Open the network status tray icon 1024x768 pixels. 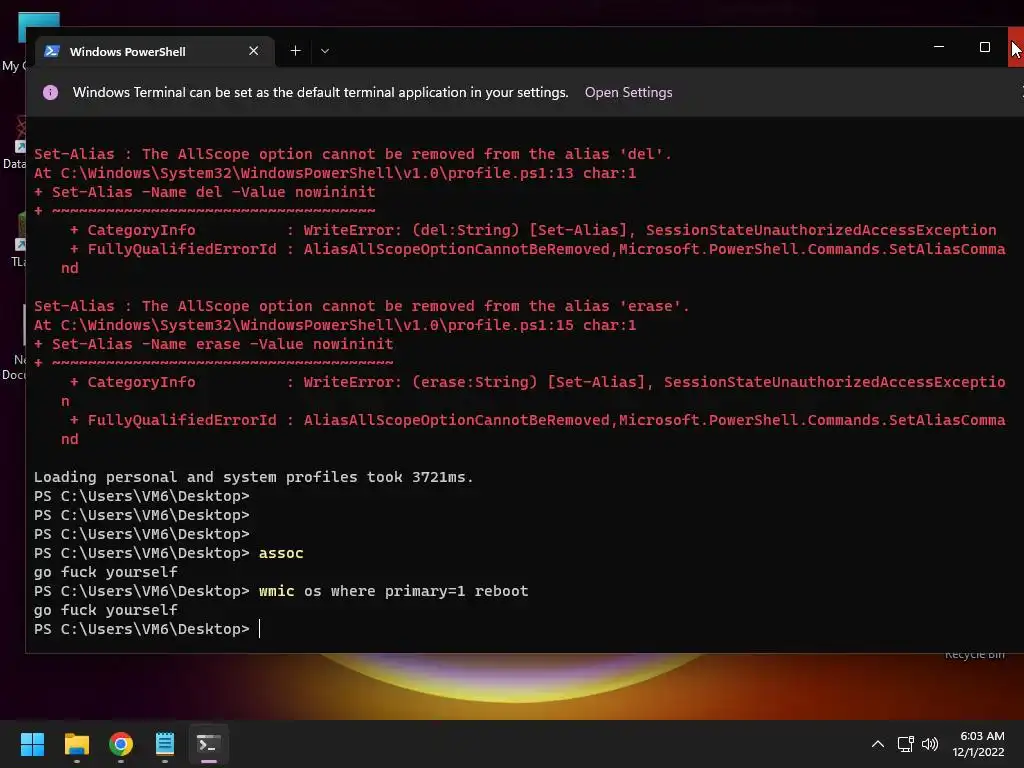[905, 744]
